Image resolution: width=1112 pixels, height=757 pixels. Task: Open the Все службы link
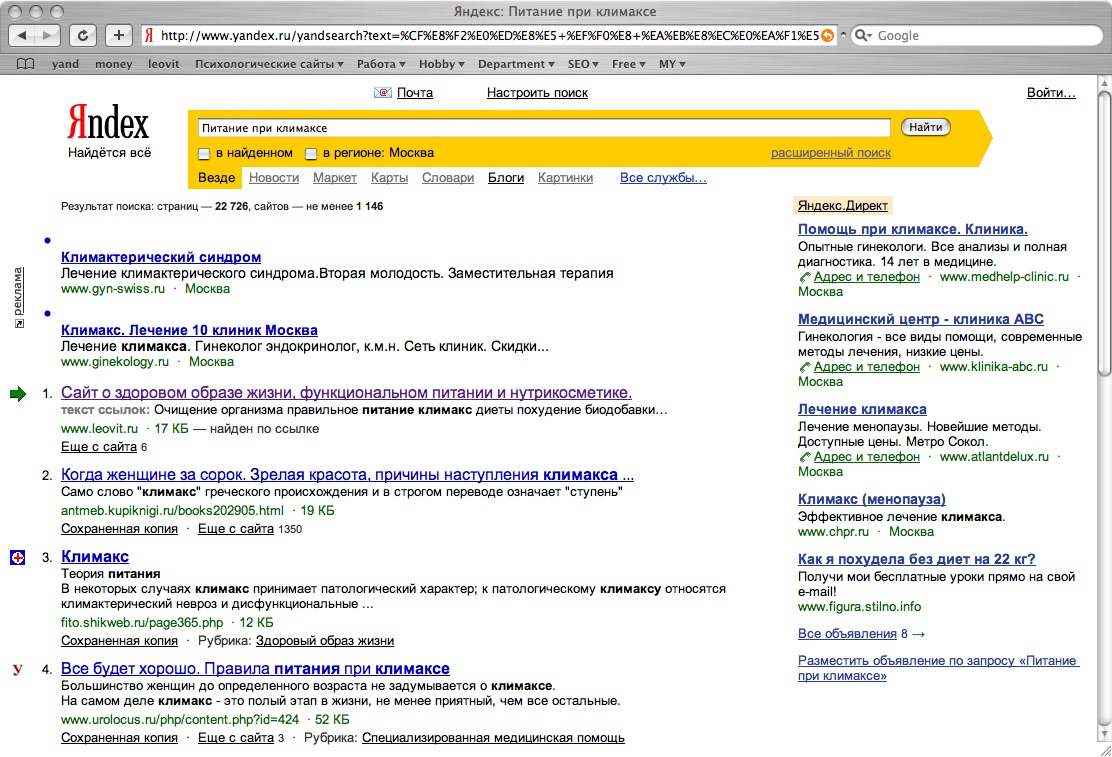[x=663, y=177]
